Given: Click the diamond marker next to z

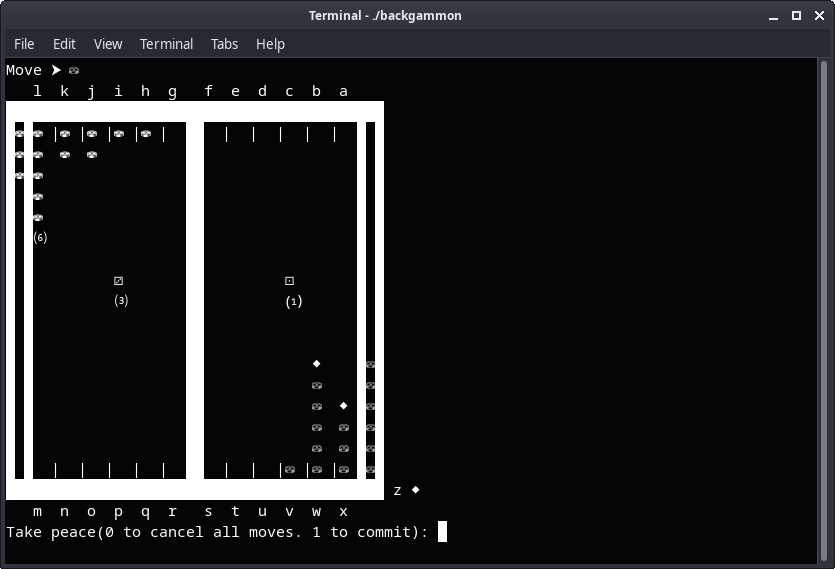Looking at the screenshot, I should tap(415, 490).
